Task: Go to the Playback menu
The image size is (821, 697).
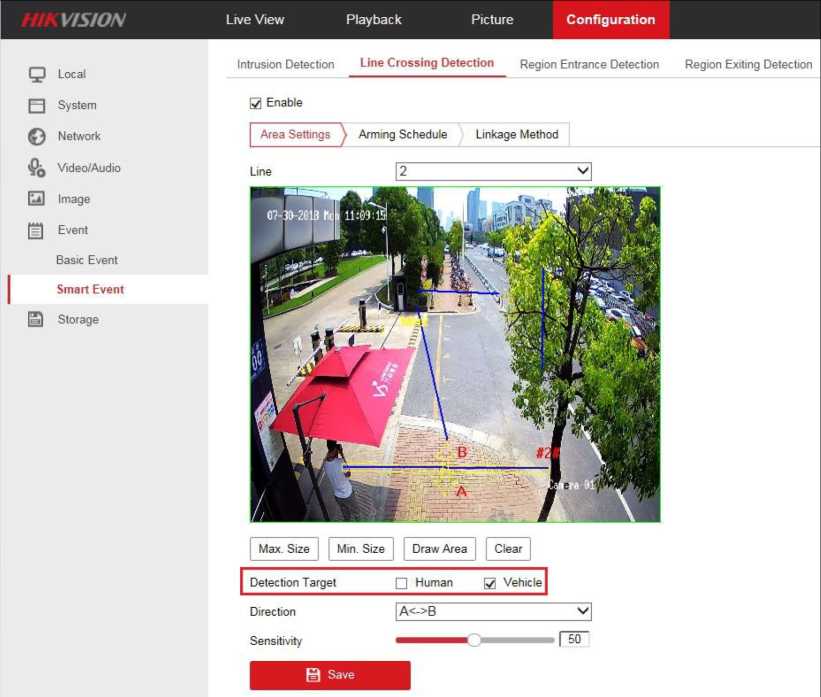Action: pyautogui.click(x=373, y=19)
